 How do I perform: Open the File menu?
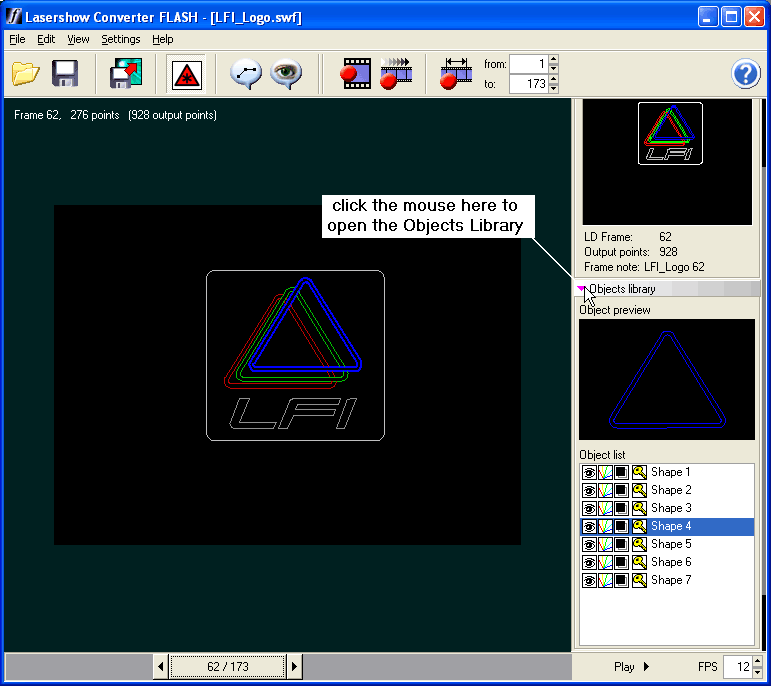(x=17, y=39)
